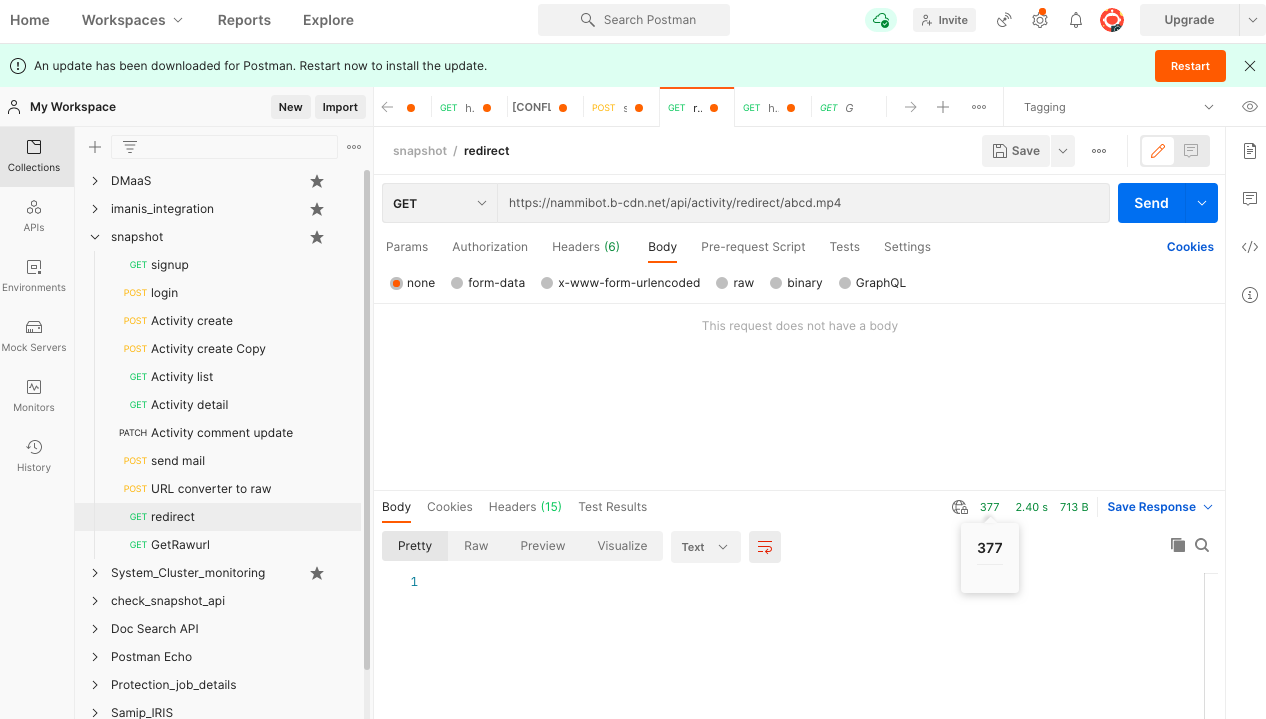
Task: Open the Cookies link
Action: coord(1190,247)
